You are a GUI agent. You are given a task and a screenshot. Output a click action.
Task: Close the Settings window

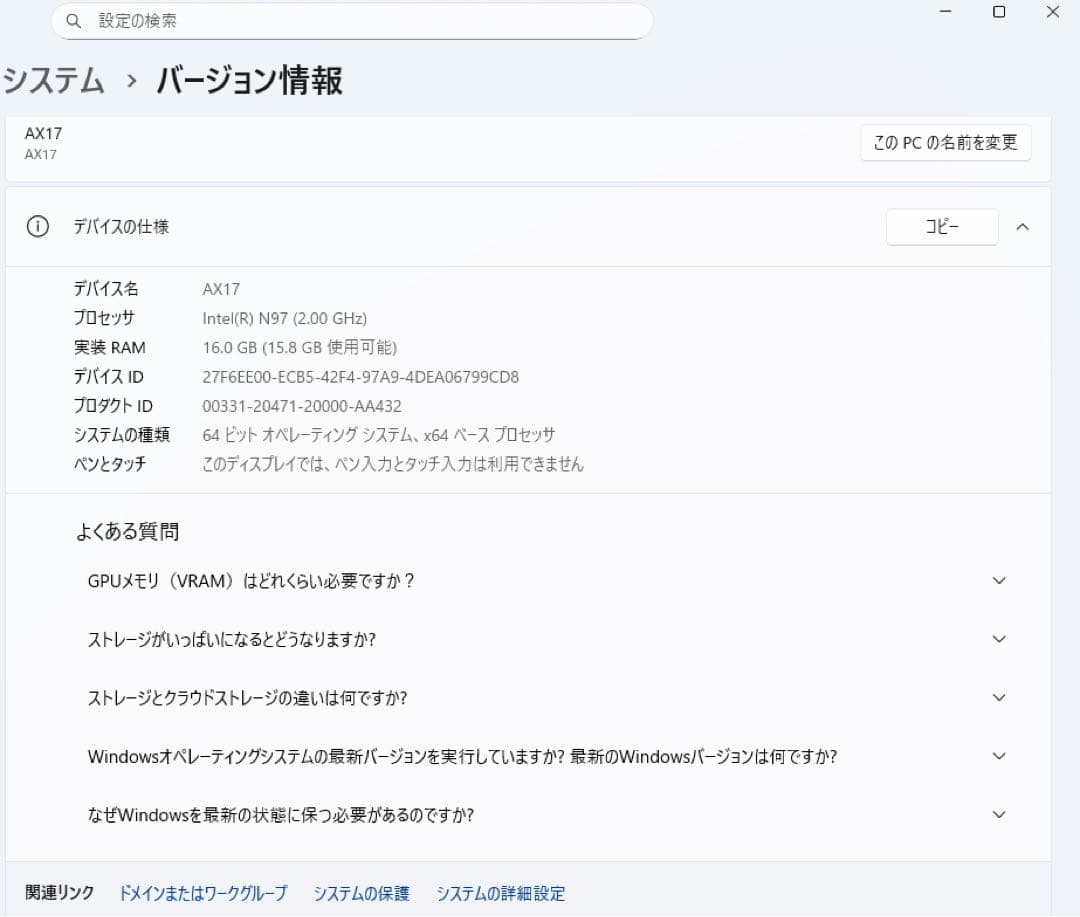(1052, 11)
